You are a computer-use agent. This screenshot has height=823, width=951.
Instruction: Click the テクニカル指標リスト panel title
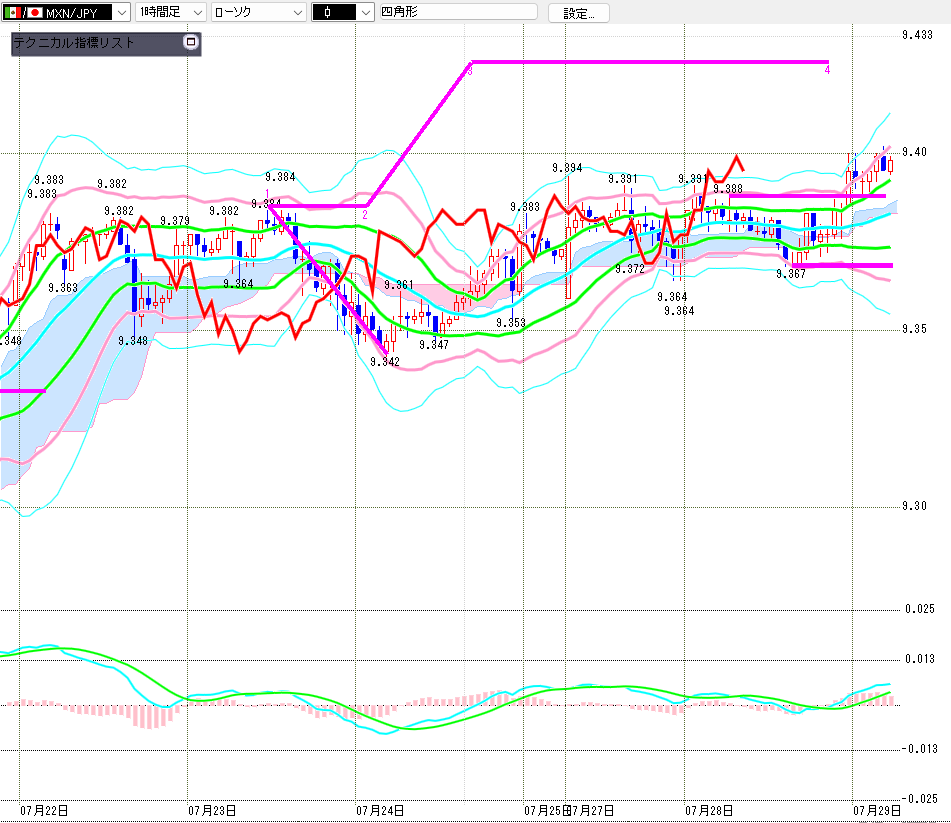[73, 42]
